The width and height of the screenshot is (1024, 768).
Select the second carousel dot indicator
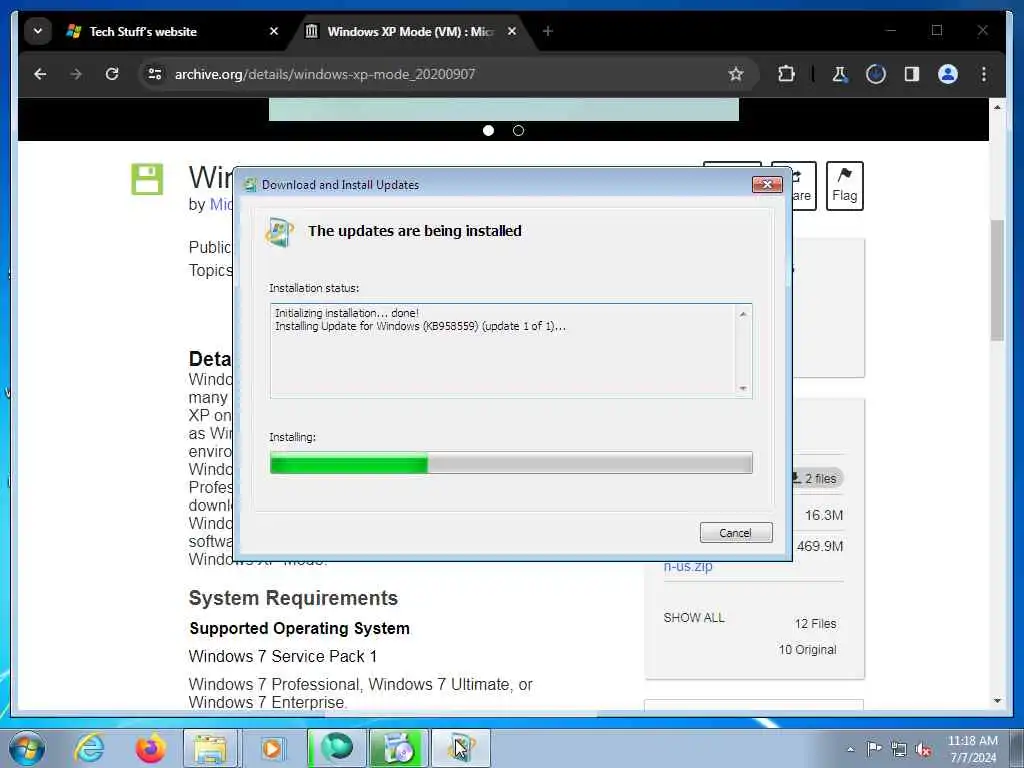pyautogui.click(x=519, y=131)
